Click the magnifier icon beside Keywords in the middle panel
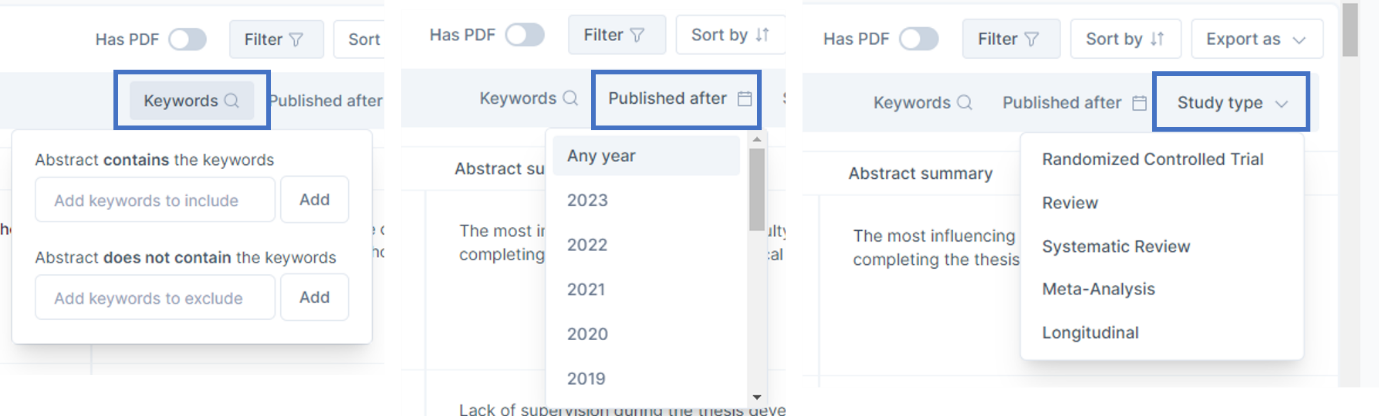This screenshot has height=416, width=1379. [570, 99]
